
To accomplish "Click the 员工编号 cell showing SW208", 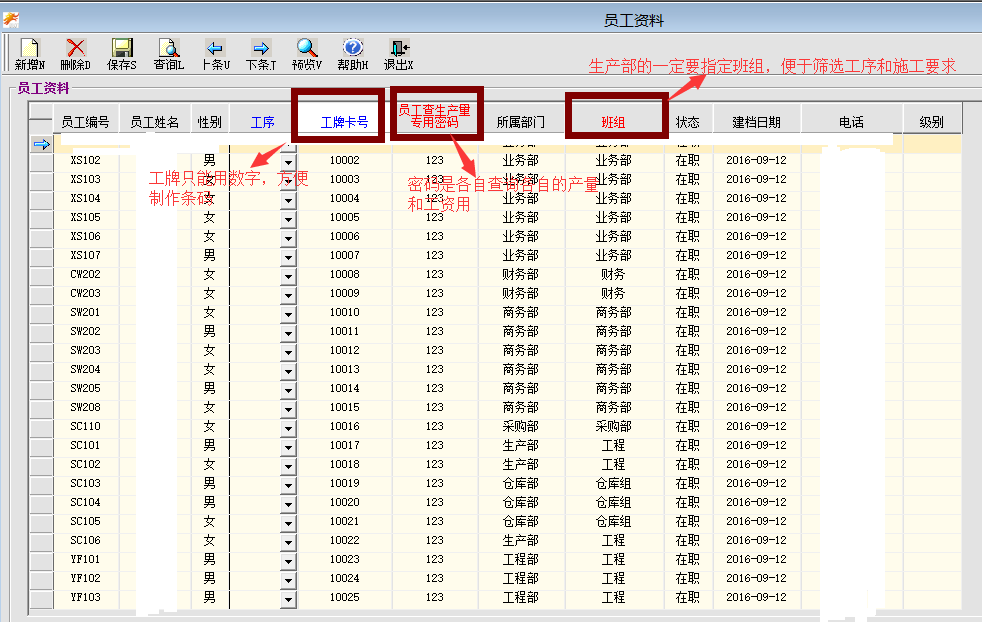I will [85, 407].
